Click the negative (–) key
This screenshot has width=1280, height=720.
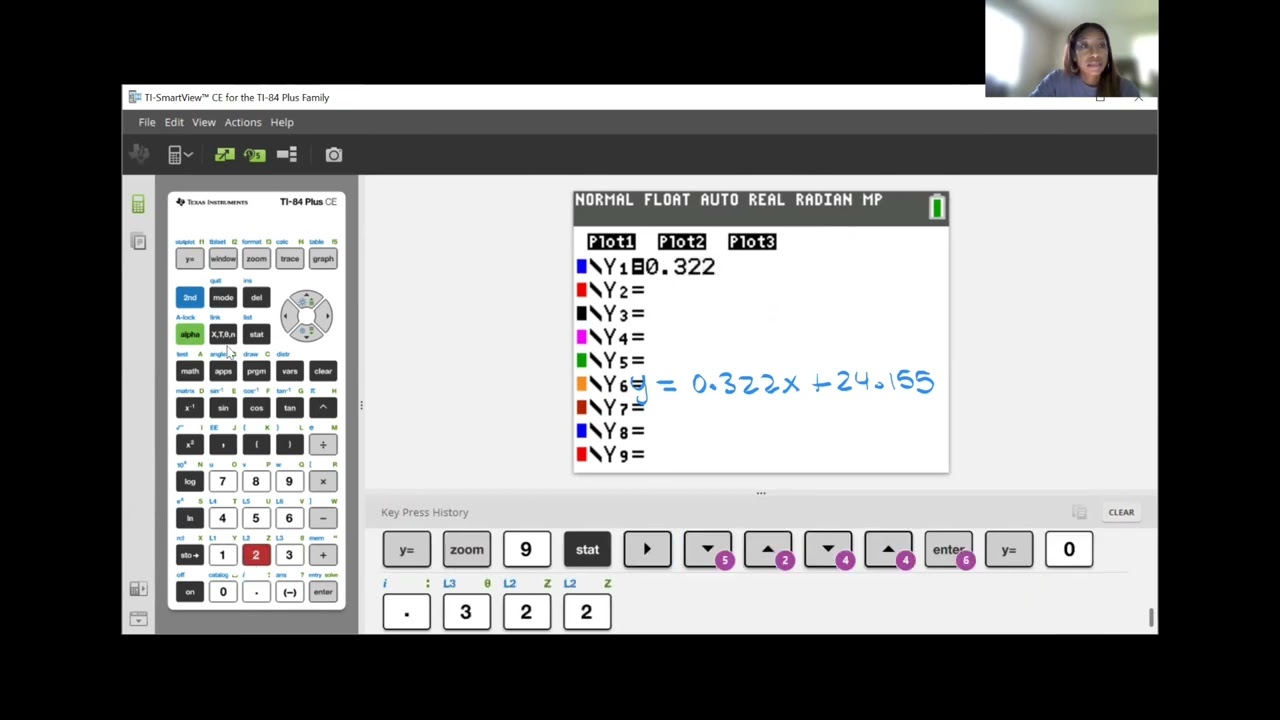click(290, 592)
